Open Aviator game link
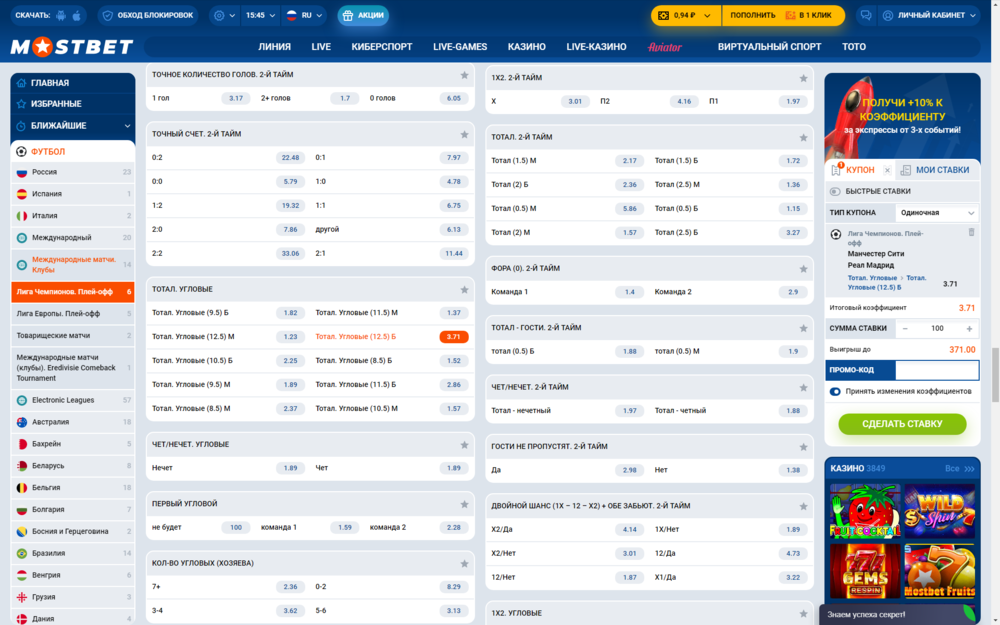The image size is (1000, 625). [665, 47]
